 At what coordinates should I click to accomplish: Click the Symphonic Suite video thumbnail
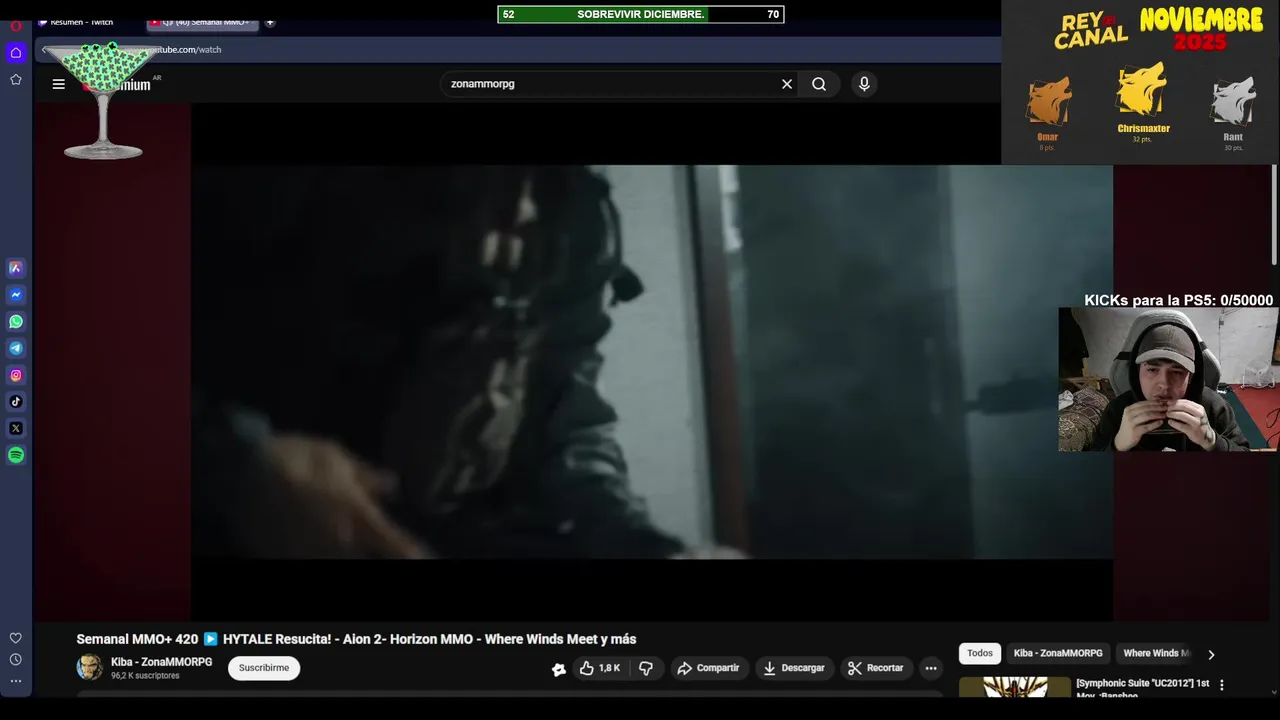1014,688
